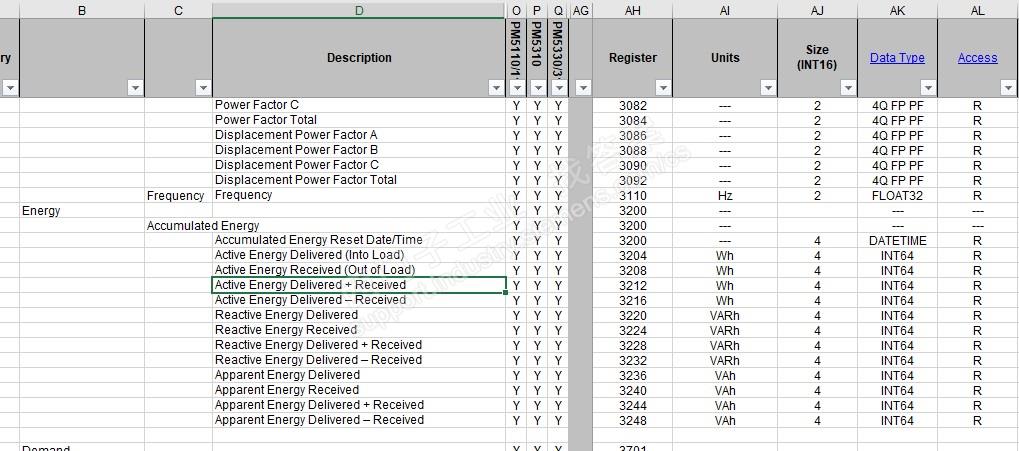Select the Register header cell
Image resolution: width=1019 pixels, height=451 pixels.
tap(632, 58)
